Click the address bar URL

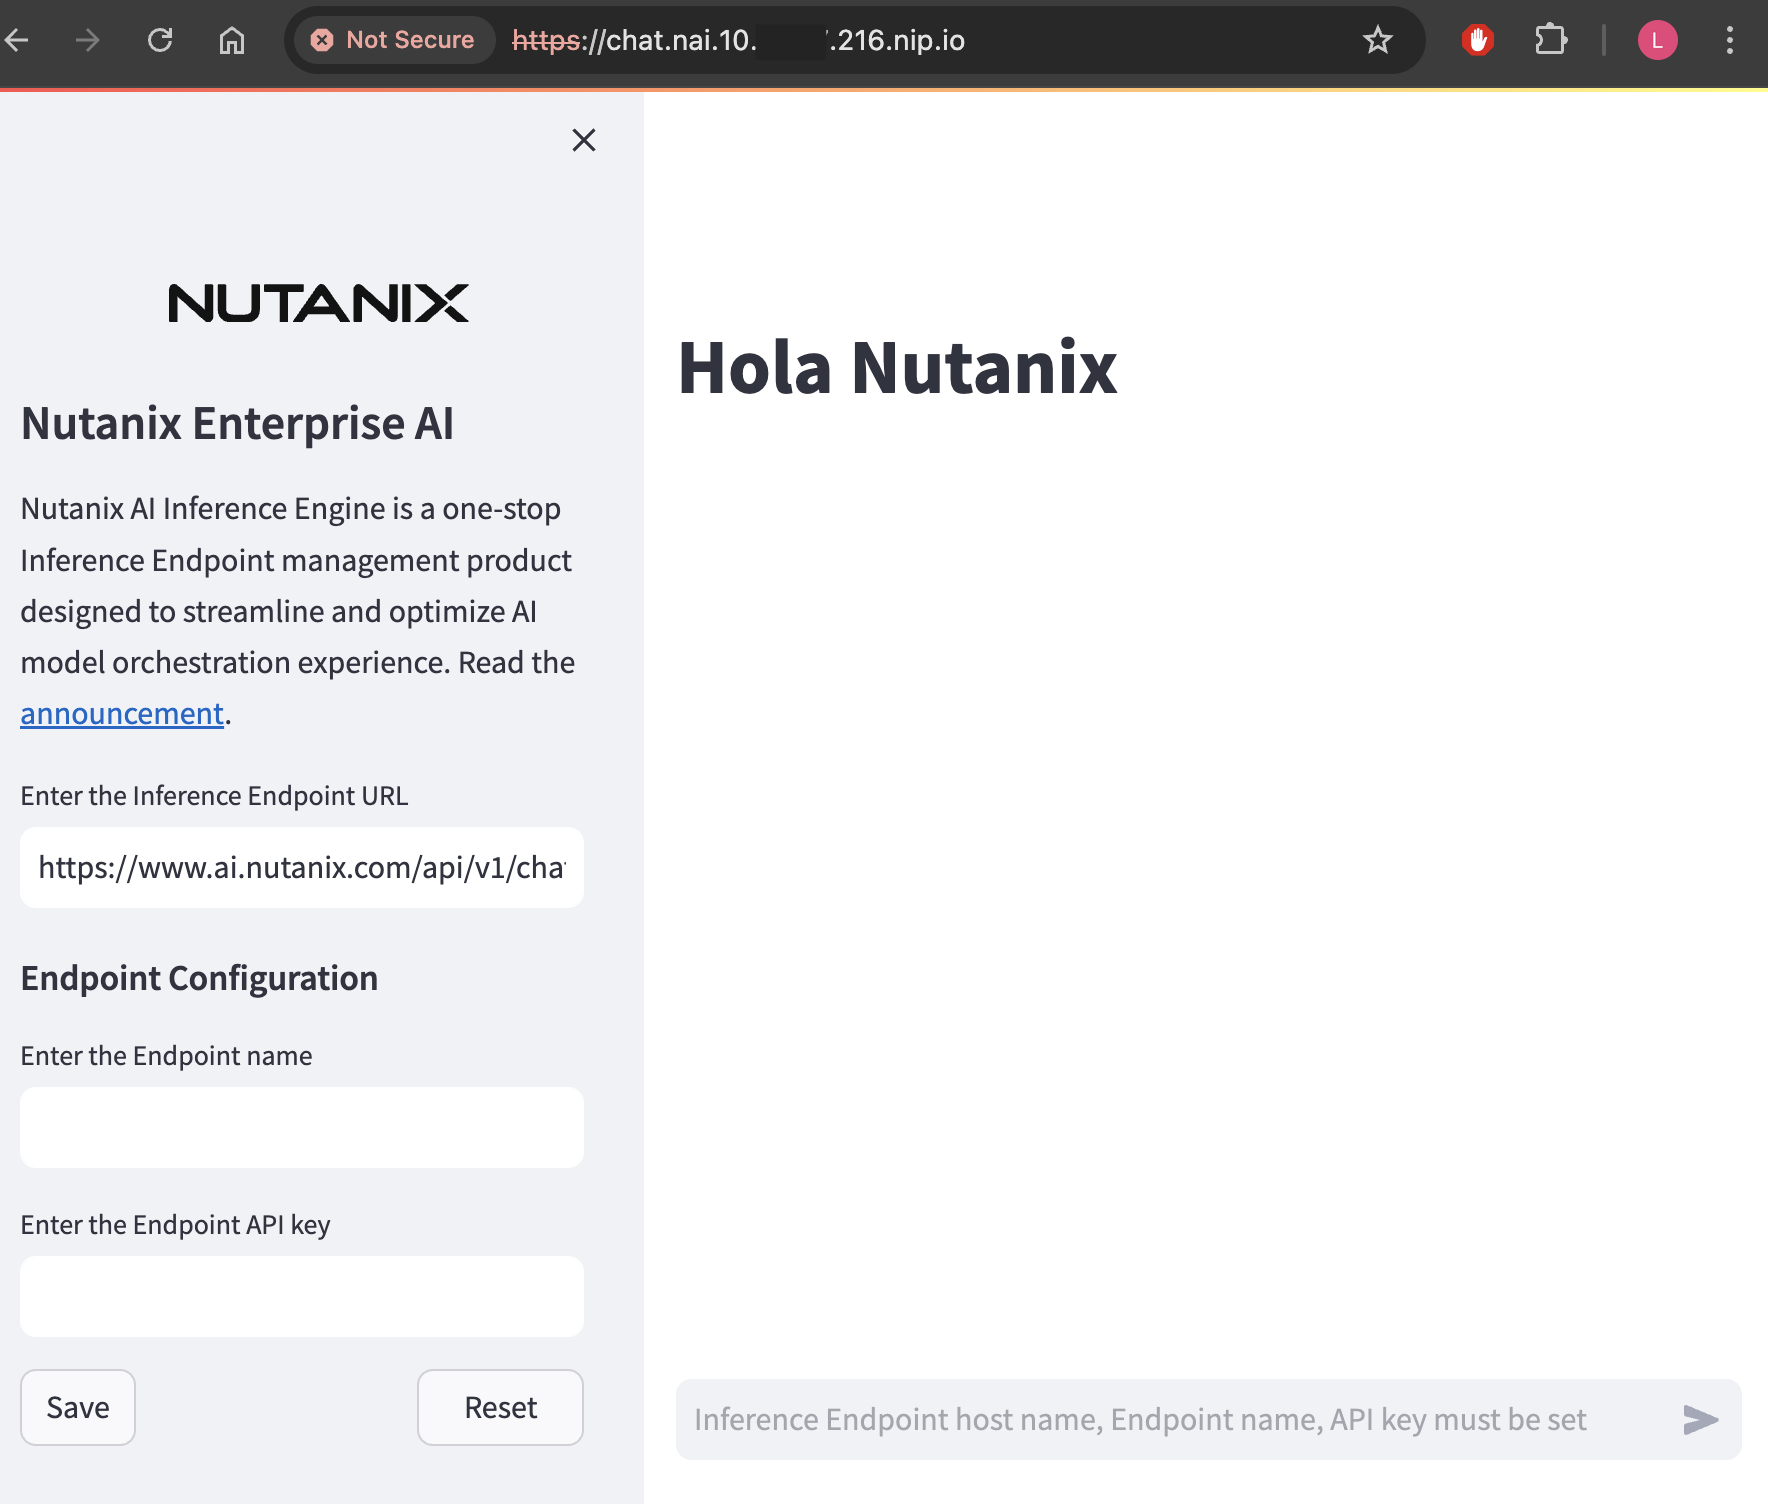point(738,40)
